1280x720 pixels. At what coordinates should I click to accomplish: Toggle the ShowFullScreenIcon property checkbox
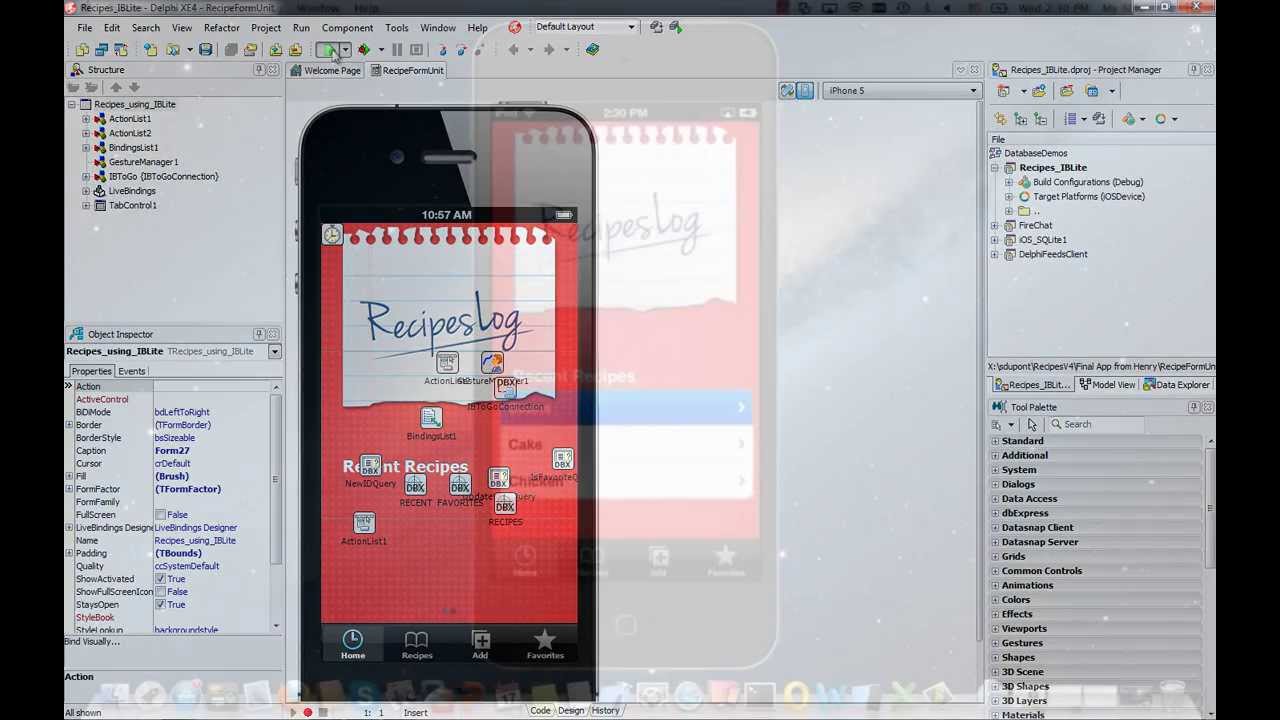click(x=160, y=592)
